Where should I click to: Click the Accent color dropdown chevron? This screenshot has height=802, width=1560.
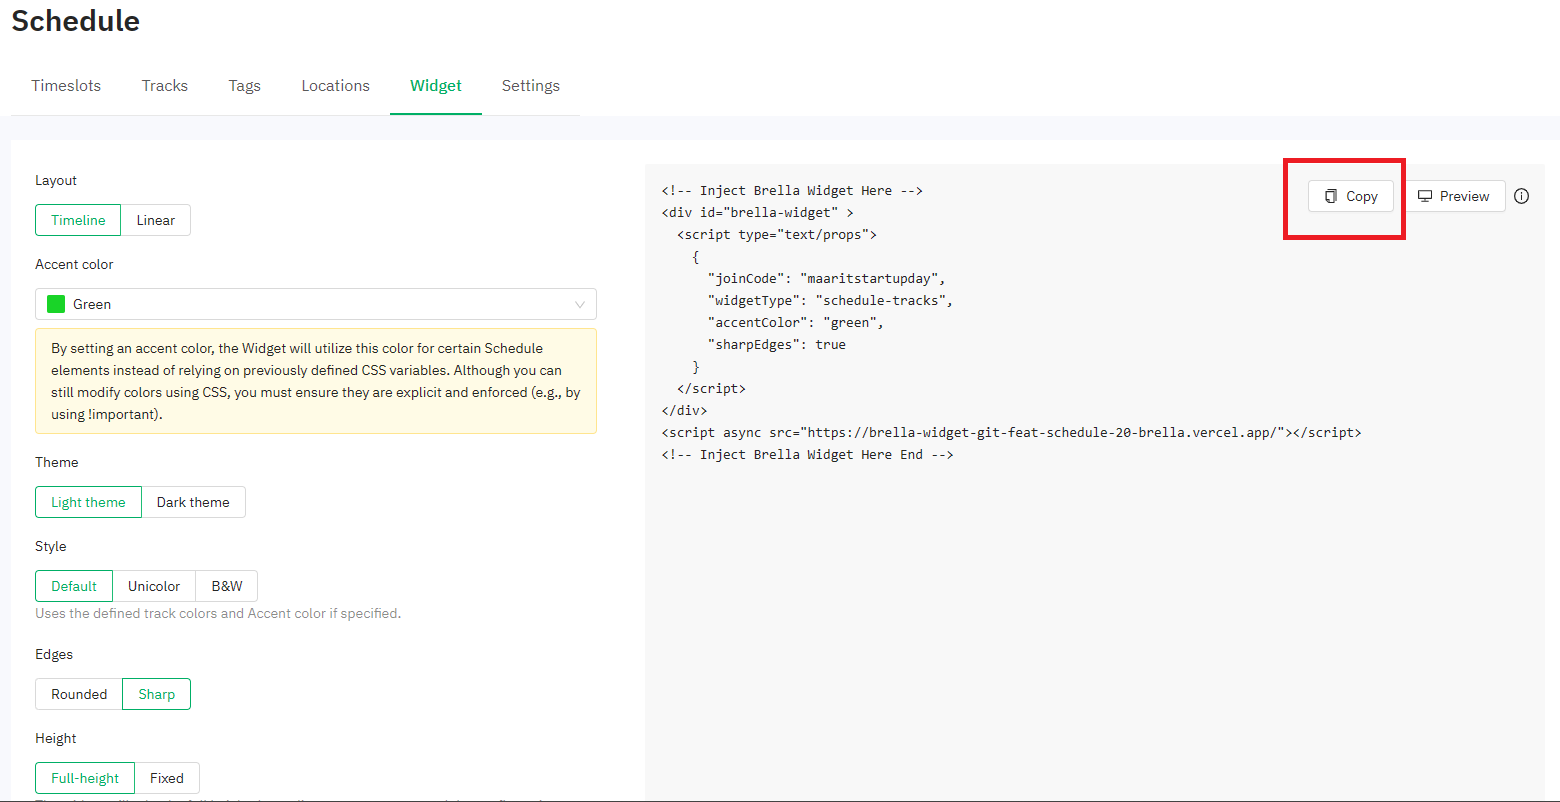[x=580, y=304]
